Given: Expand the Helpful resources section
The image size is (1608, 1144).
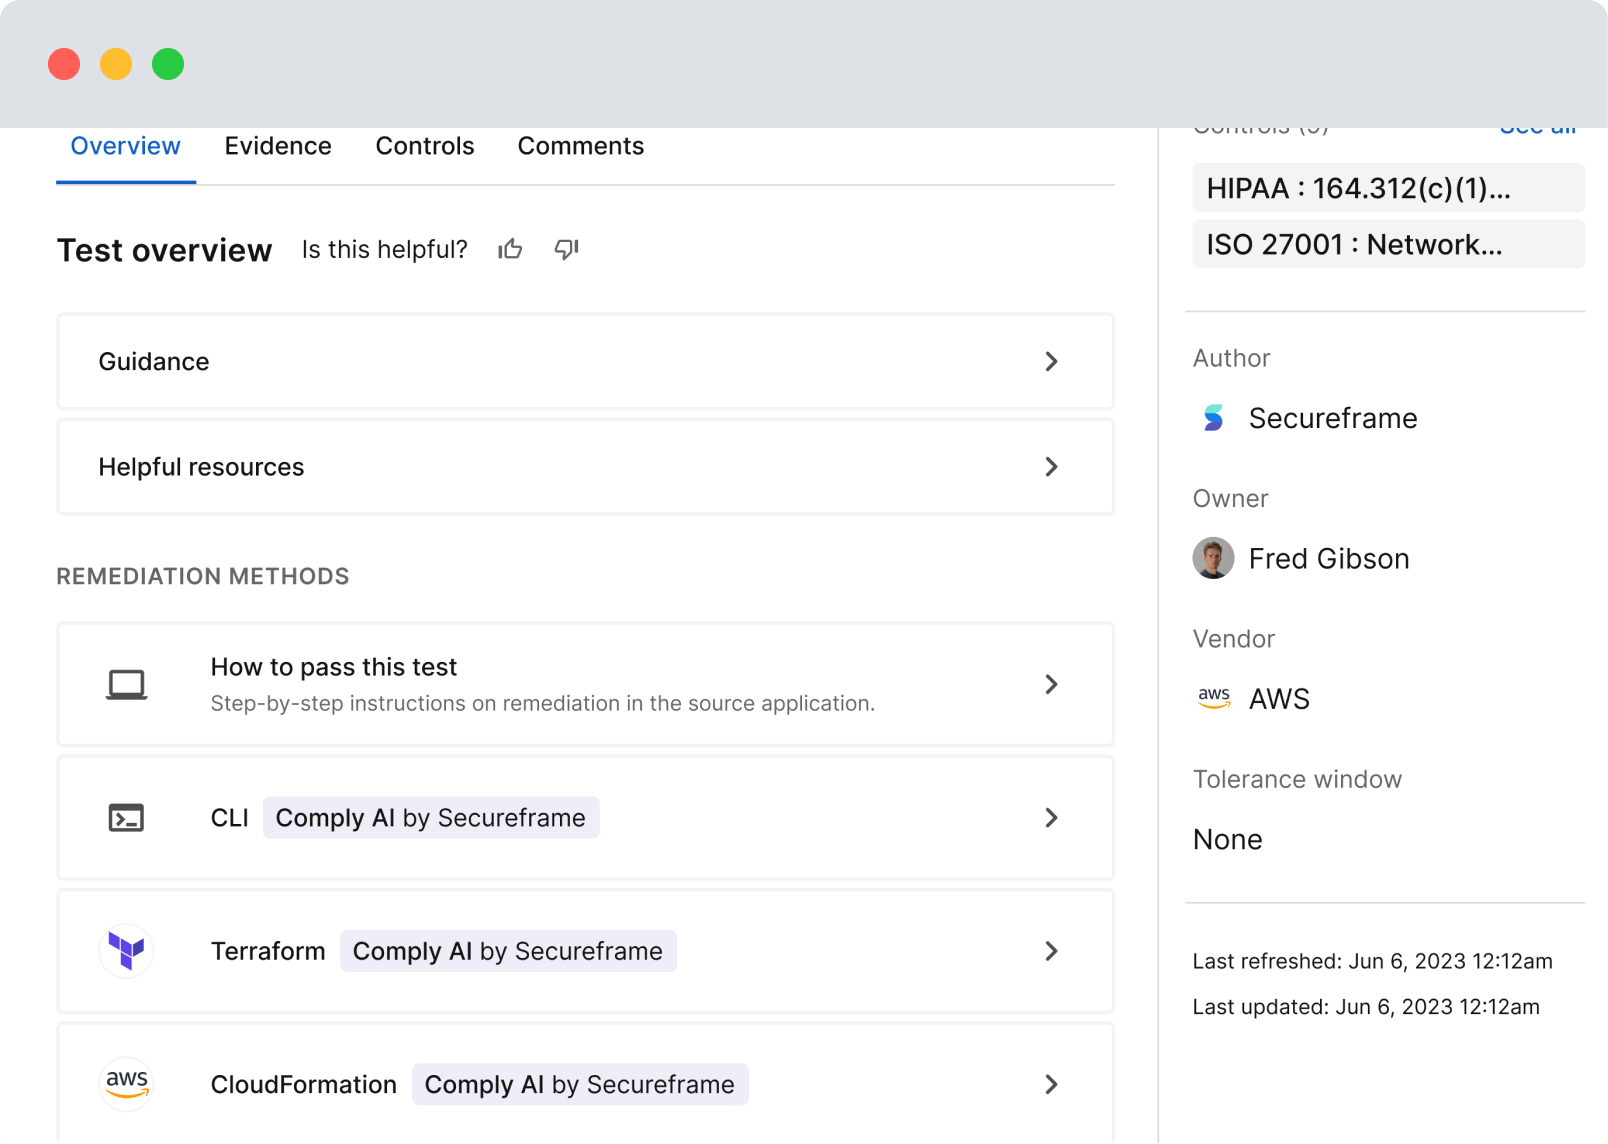Looking at the screenshot, I should click(1051, 467).
